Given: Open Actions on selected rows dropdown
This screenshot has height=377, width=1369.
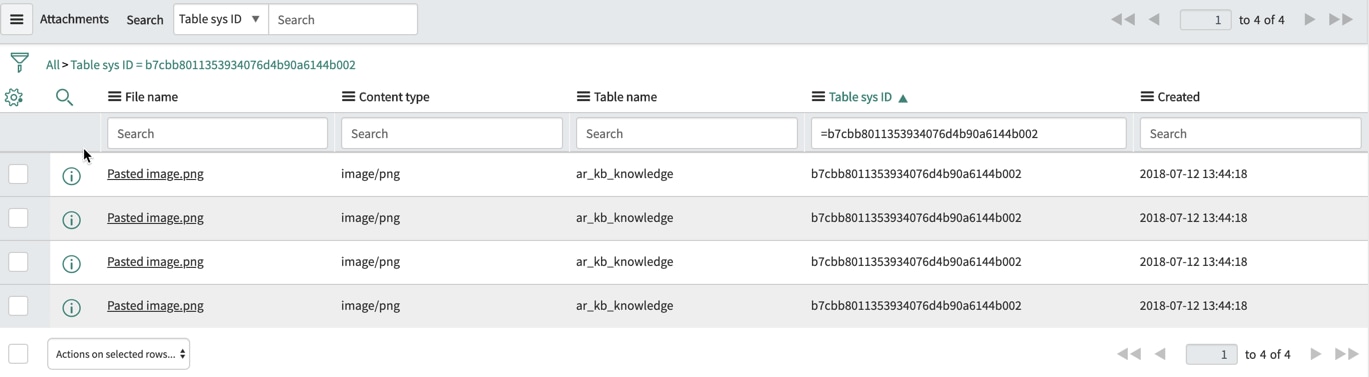Looking at the screenshot, I should [119, 354].
